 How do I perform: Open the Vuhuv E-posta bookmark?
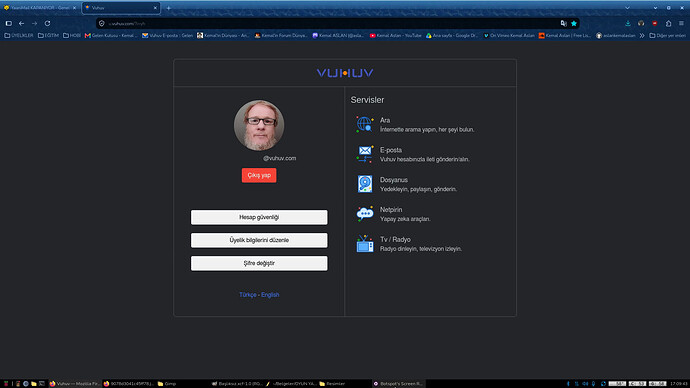167,36
